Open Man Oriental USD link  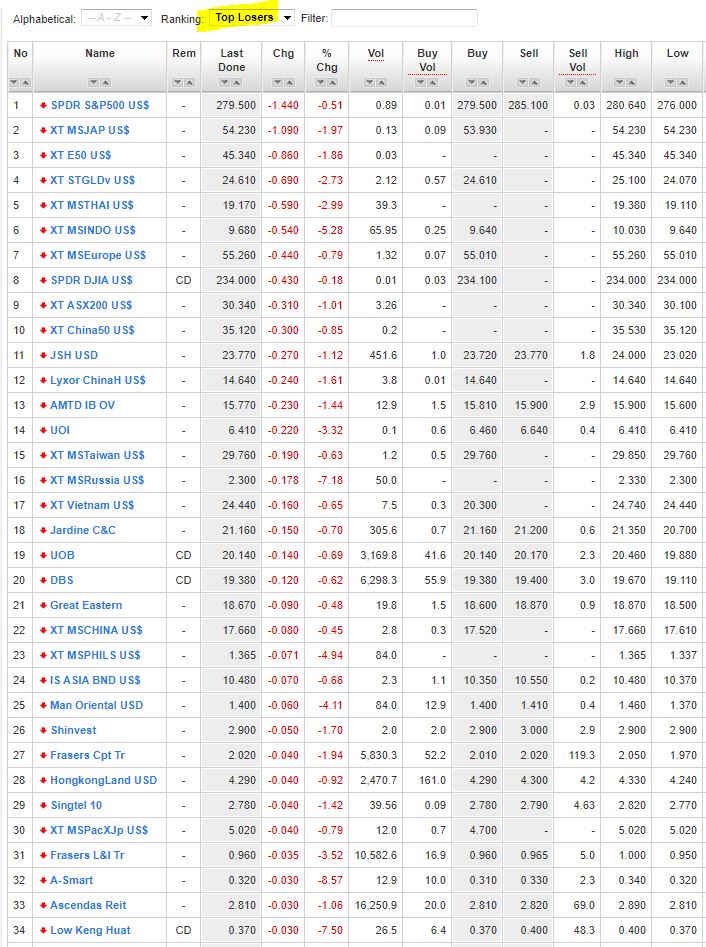97,705
